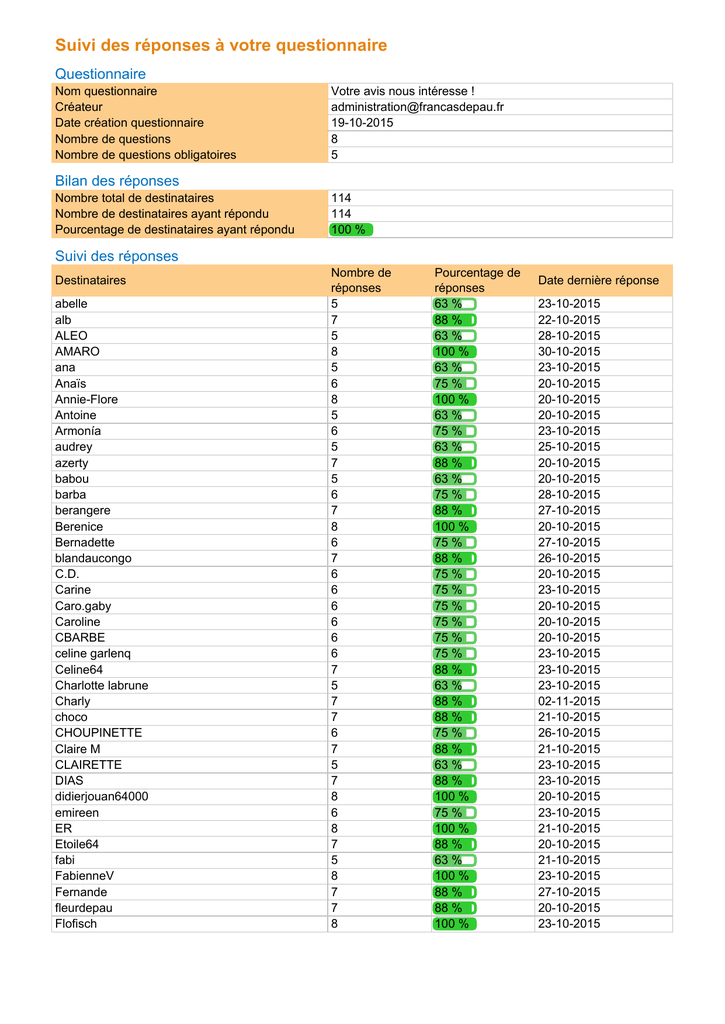Click the Nombre de réponses column header
The image size is (725, 1024).
pos(361,281)
